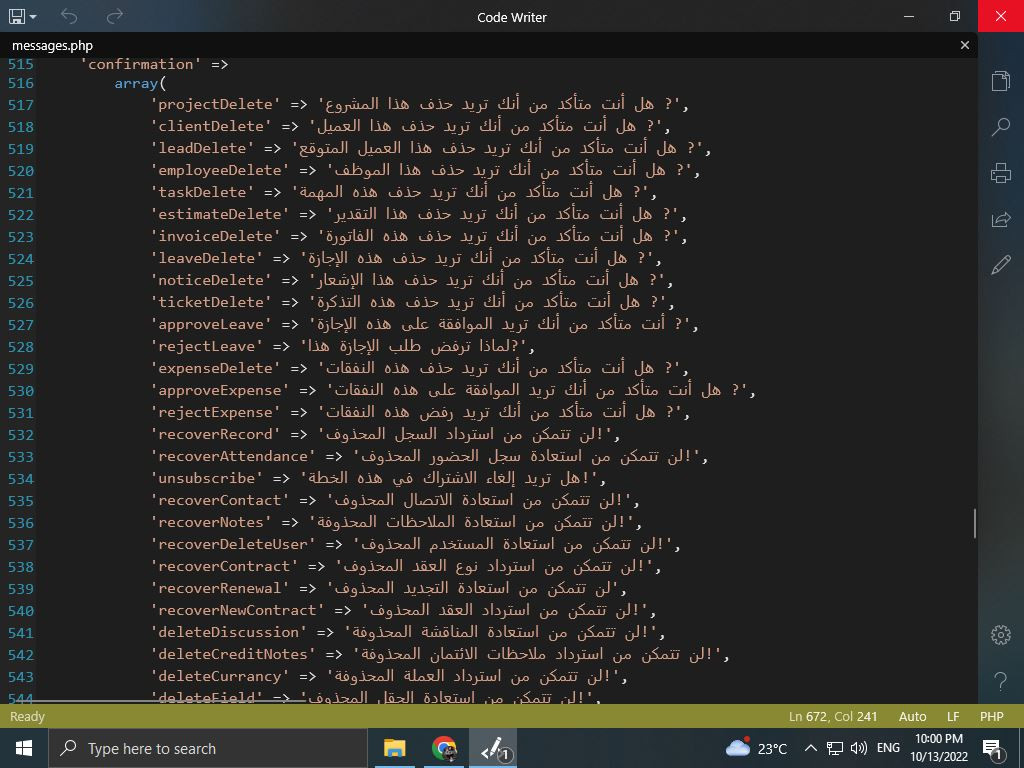1024x768 pixels.
Task: Click the 'clientDelete' key text
Action: pos(211,126)
